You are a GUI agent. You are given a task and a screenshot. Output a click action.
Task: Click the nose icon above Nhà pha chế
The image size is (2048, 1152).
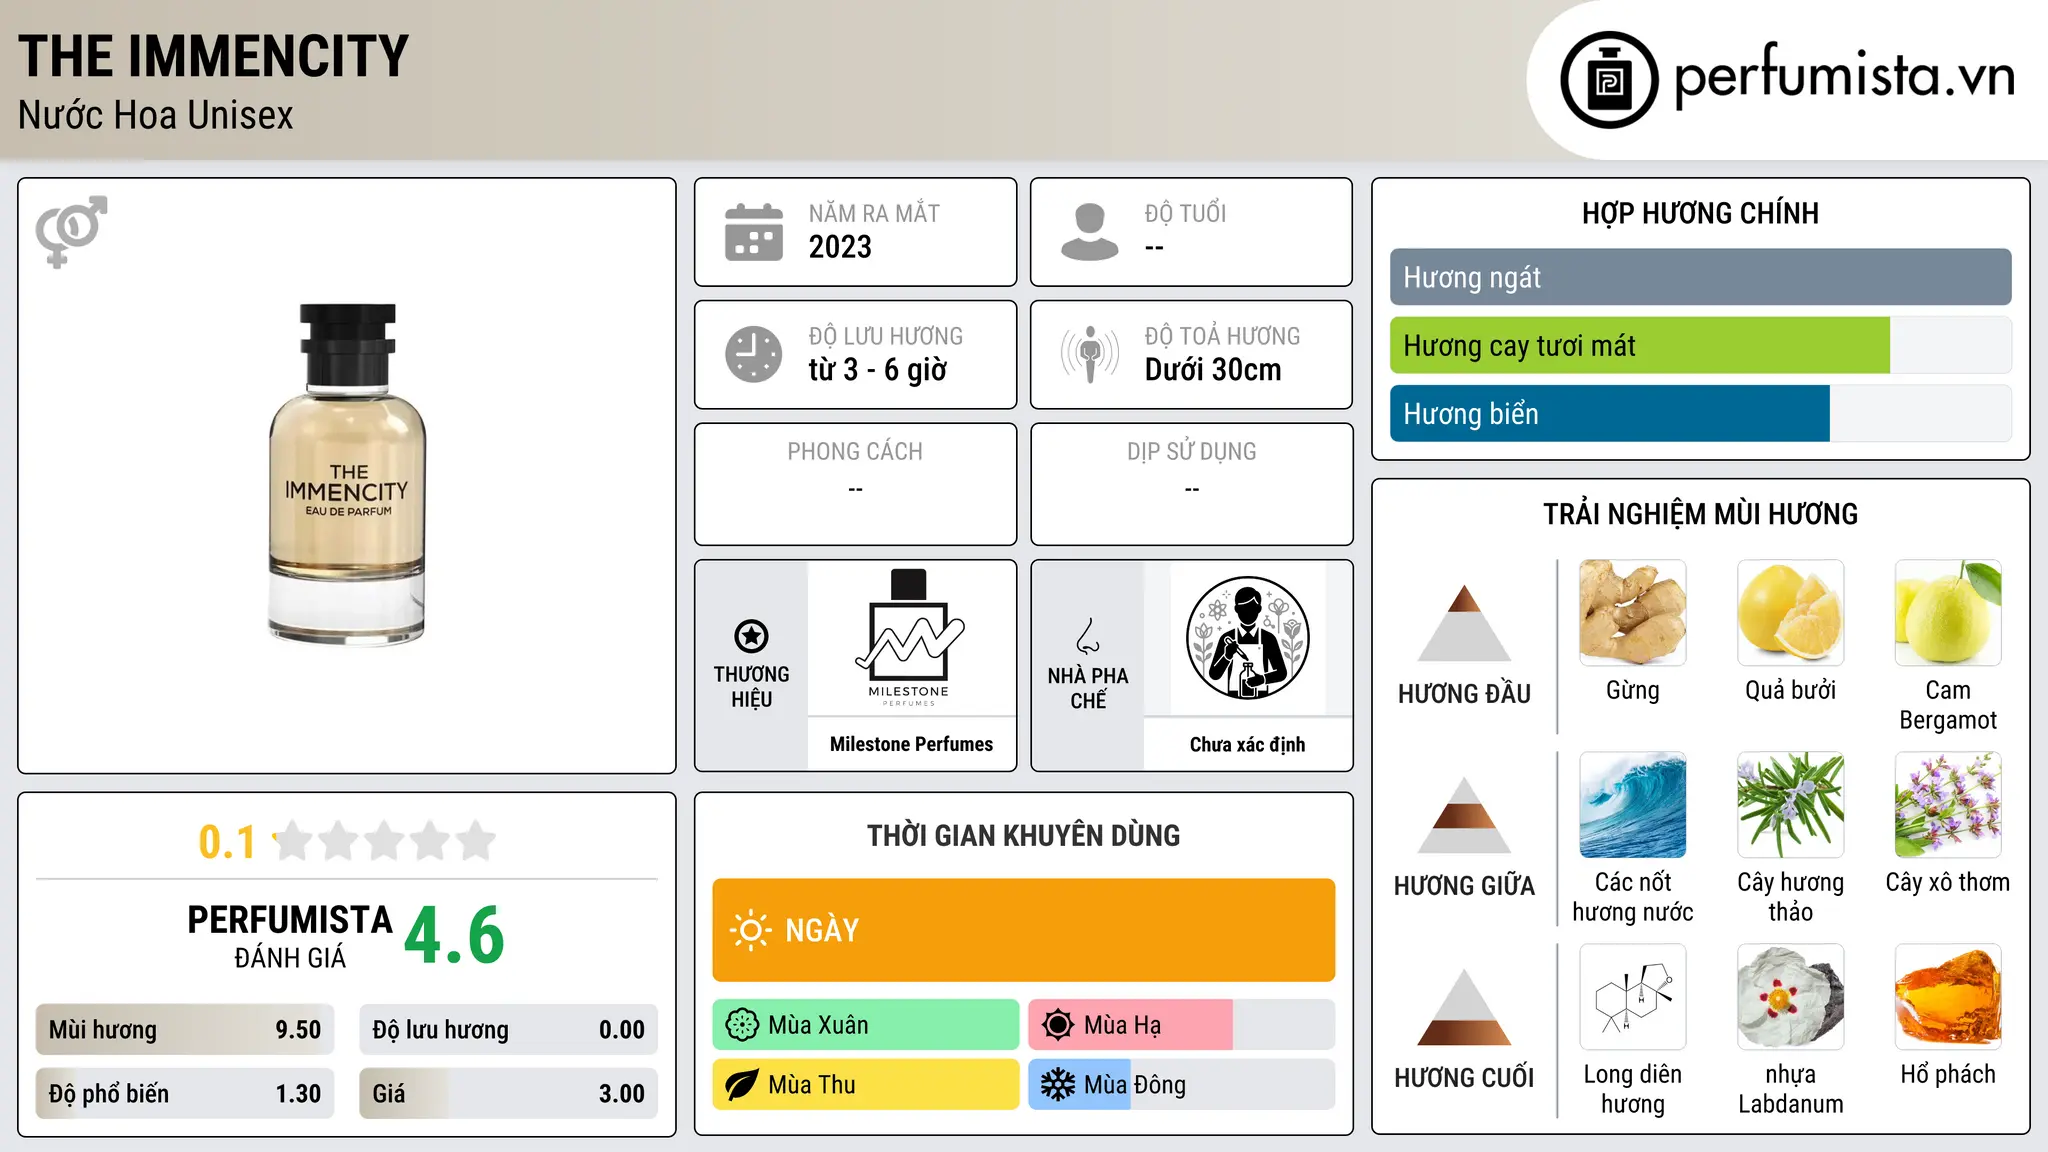pyautogui.click(x=1088, y=636)
